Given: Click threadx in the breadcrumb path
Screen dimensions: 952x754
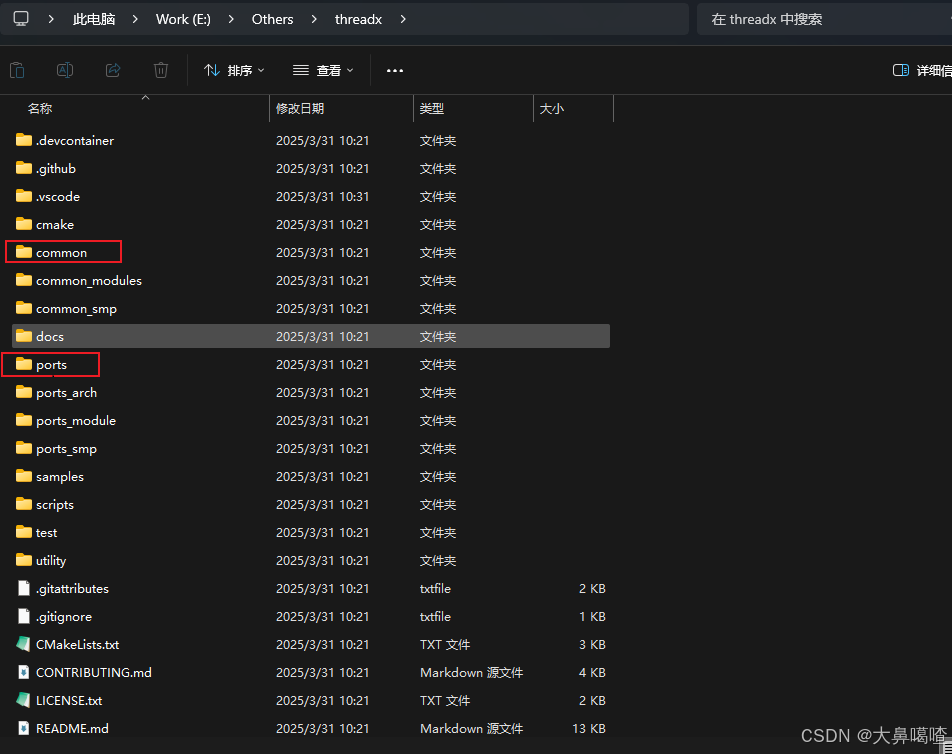Looking at the screenshot, I should [358, 19].
